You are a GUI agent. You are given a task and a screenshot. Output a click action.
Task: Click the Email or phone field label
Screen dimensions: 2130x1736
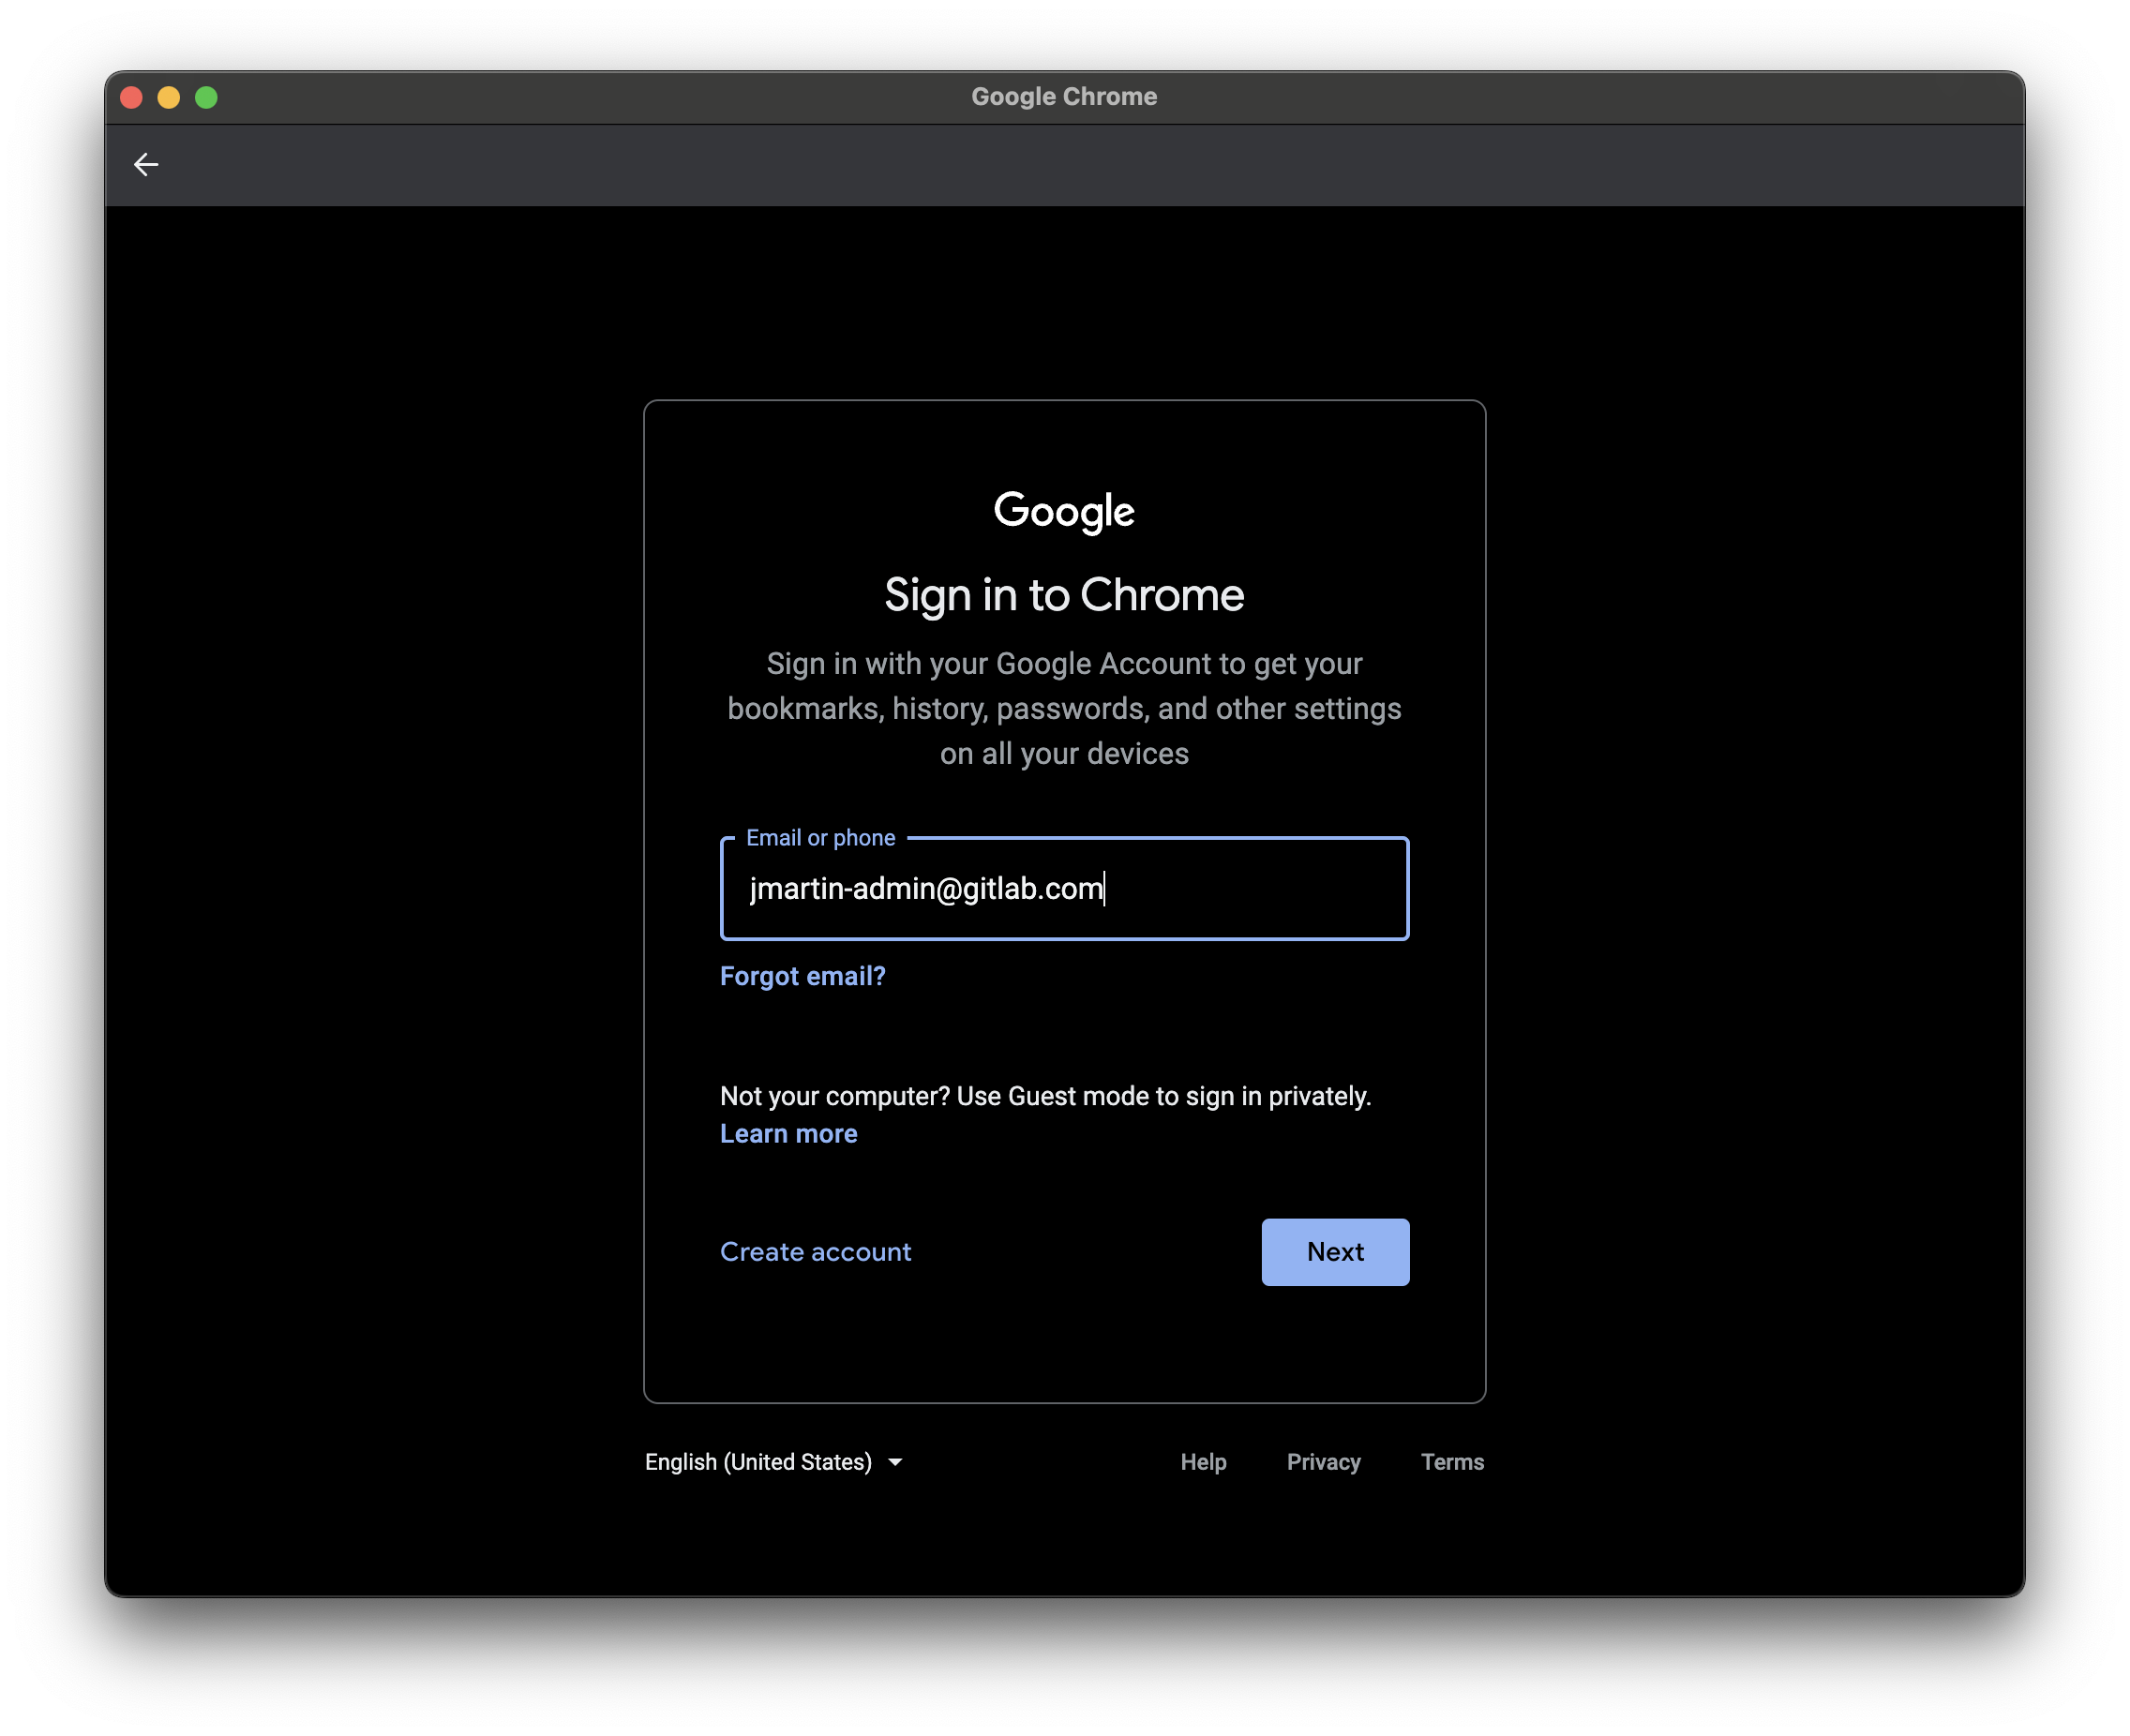pos(820,838)
